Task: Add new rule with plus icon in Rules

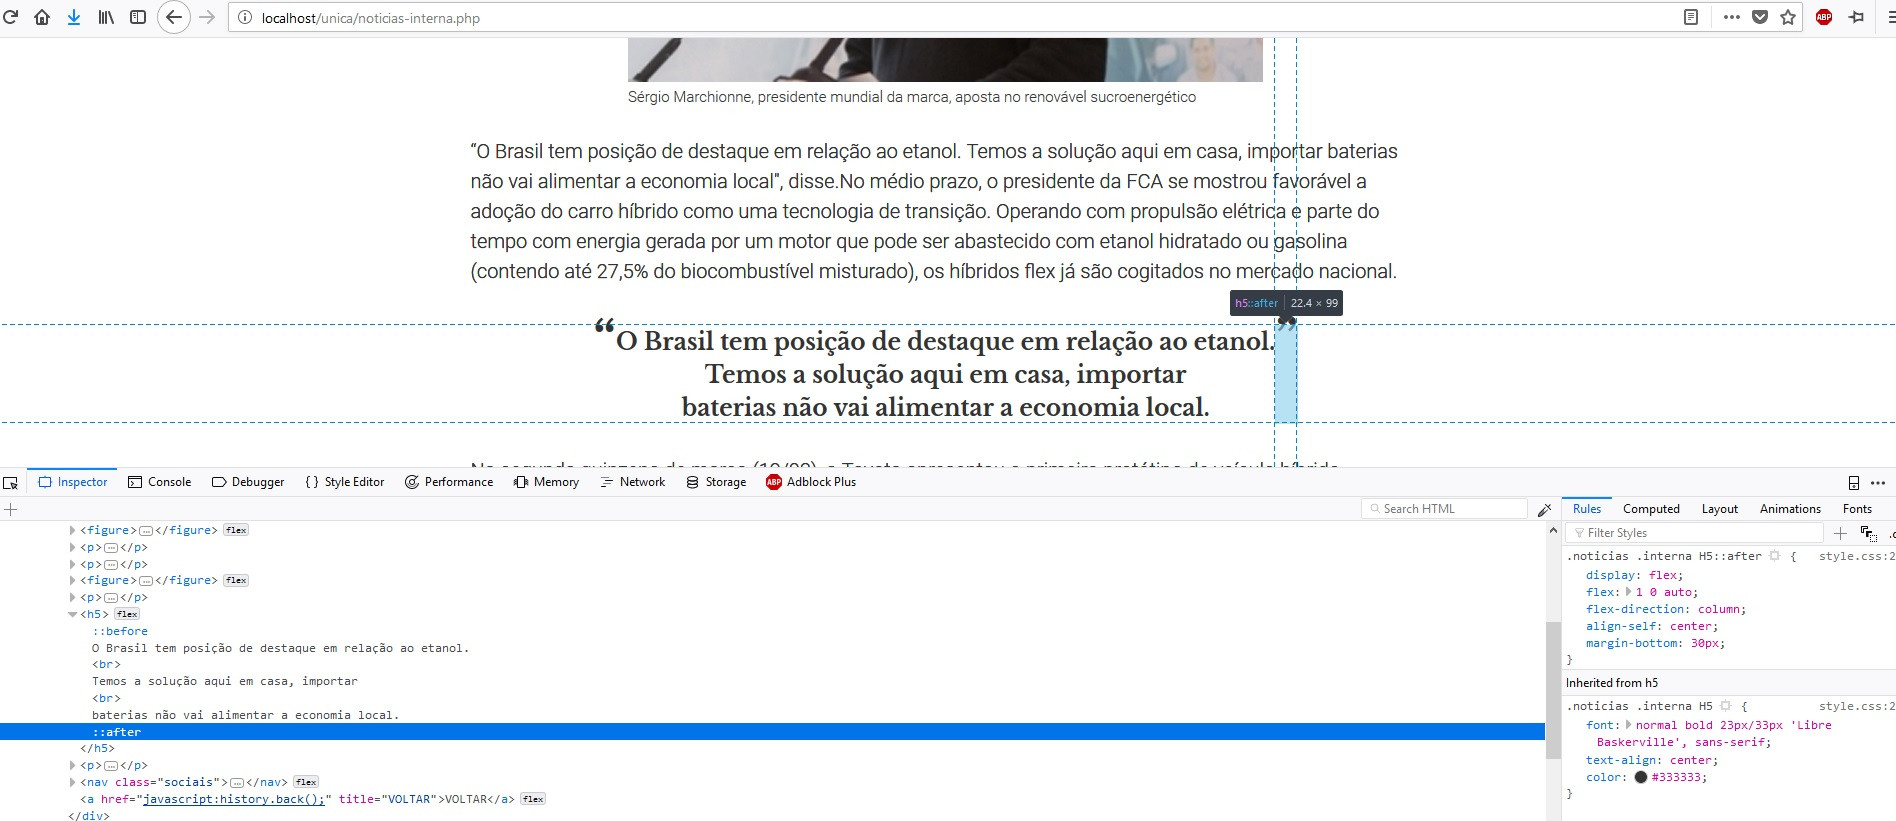Action: tap(1840, 533)
